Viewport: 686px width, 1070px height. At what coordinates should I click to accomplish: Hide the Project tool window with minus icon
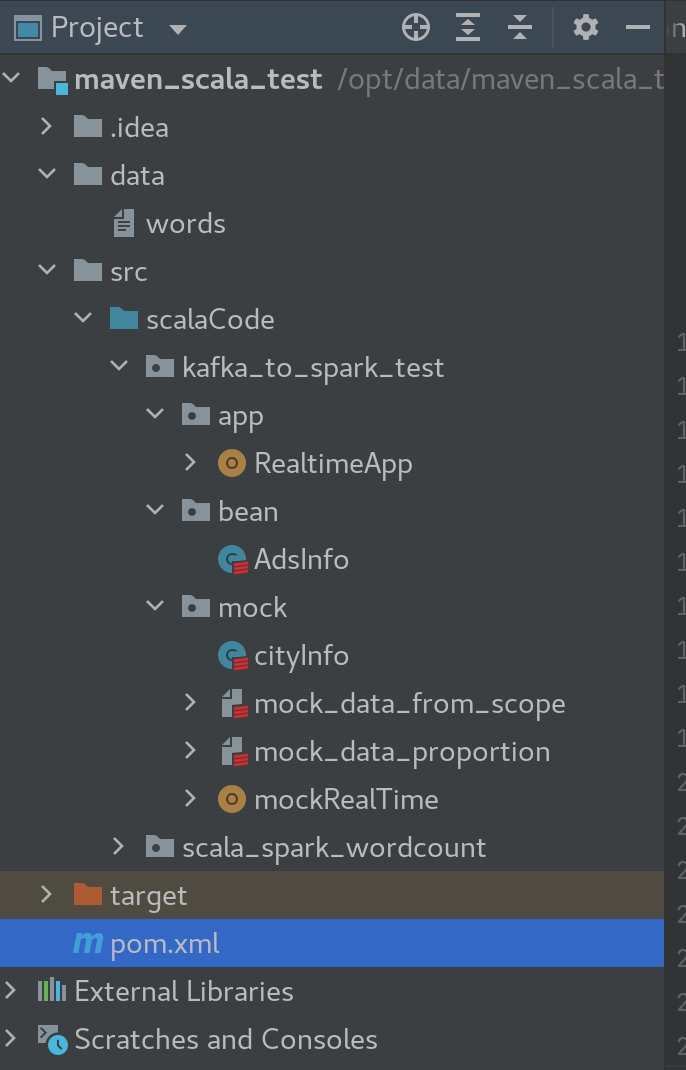pyautogui.click(x=638, y=28)
